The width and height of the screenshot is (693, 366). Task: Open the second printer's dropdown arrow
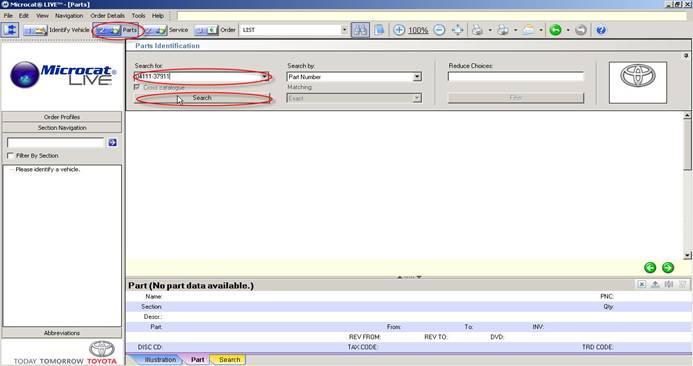click(x=515, y=30)
